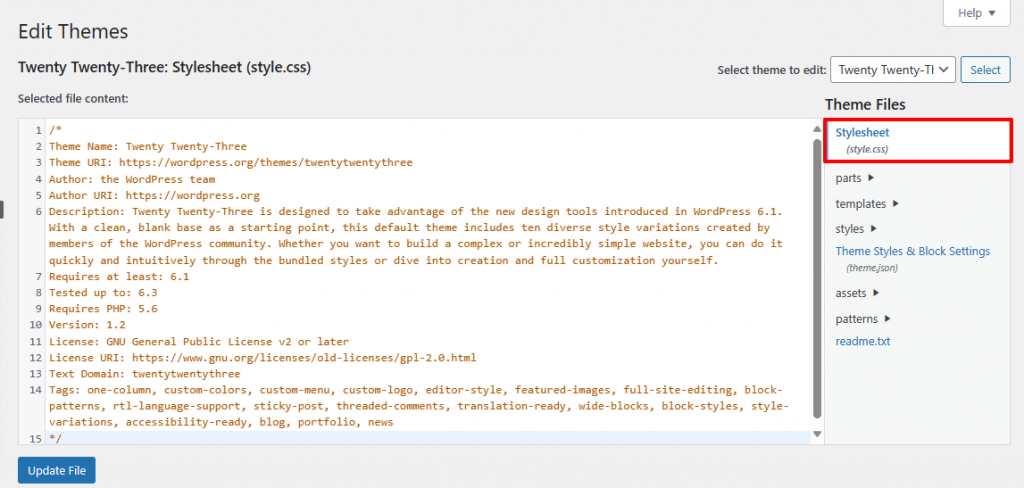Click the Select theme button
This screenshot has width=1024, height=488.
click(985, 70)
